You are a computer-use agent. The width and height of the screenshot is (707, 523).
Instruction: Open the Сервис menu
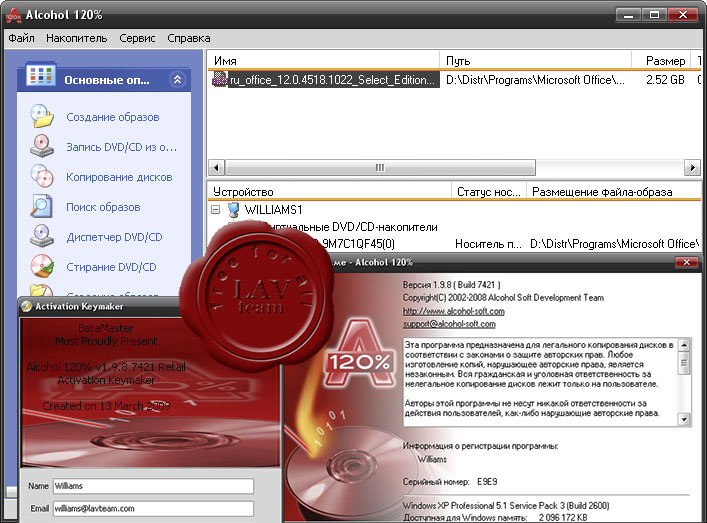(x=137, y=38)
